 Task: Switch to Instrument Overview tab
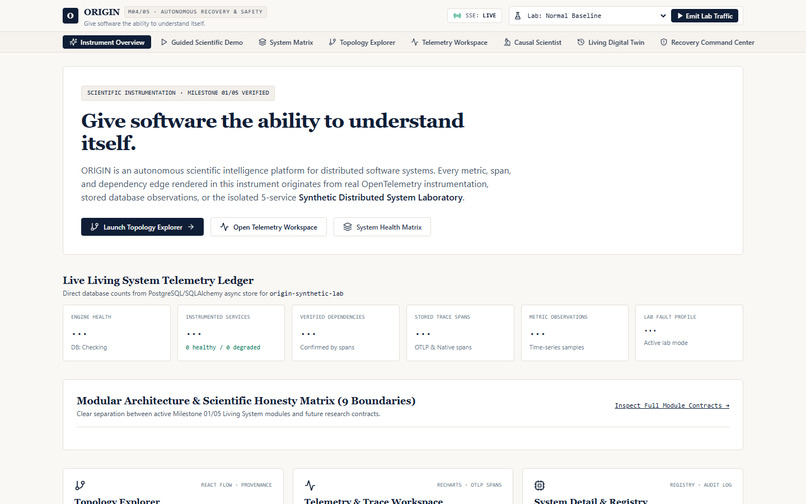tap(107, 42)
